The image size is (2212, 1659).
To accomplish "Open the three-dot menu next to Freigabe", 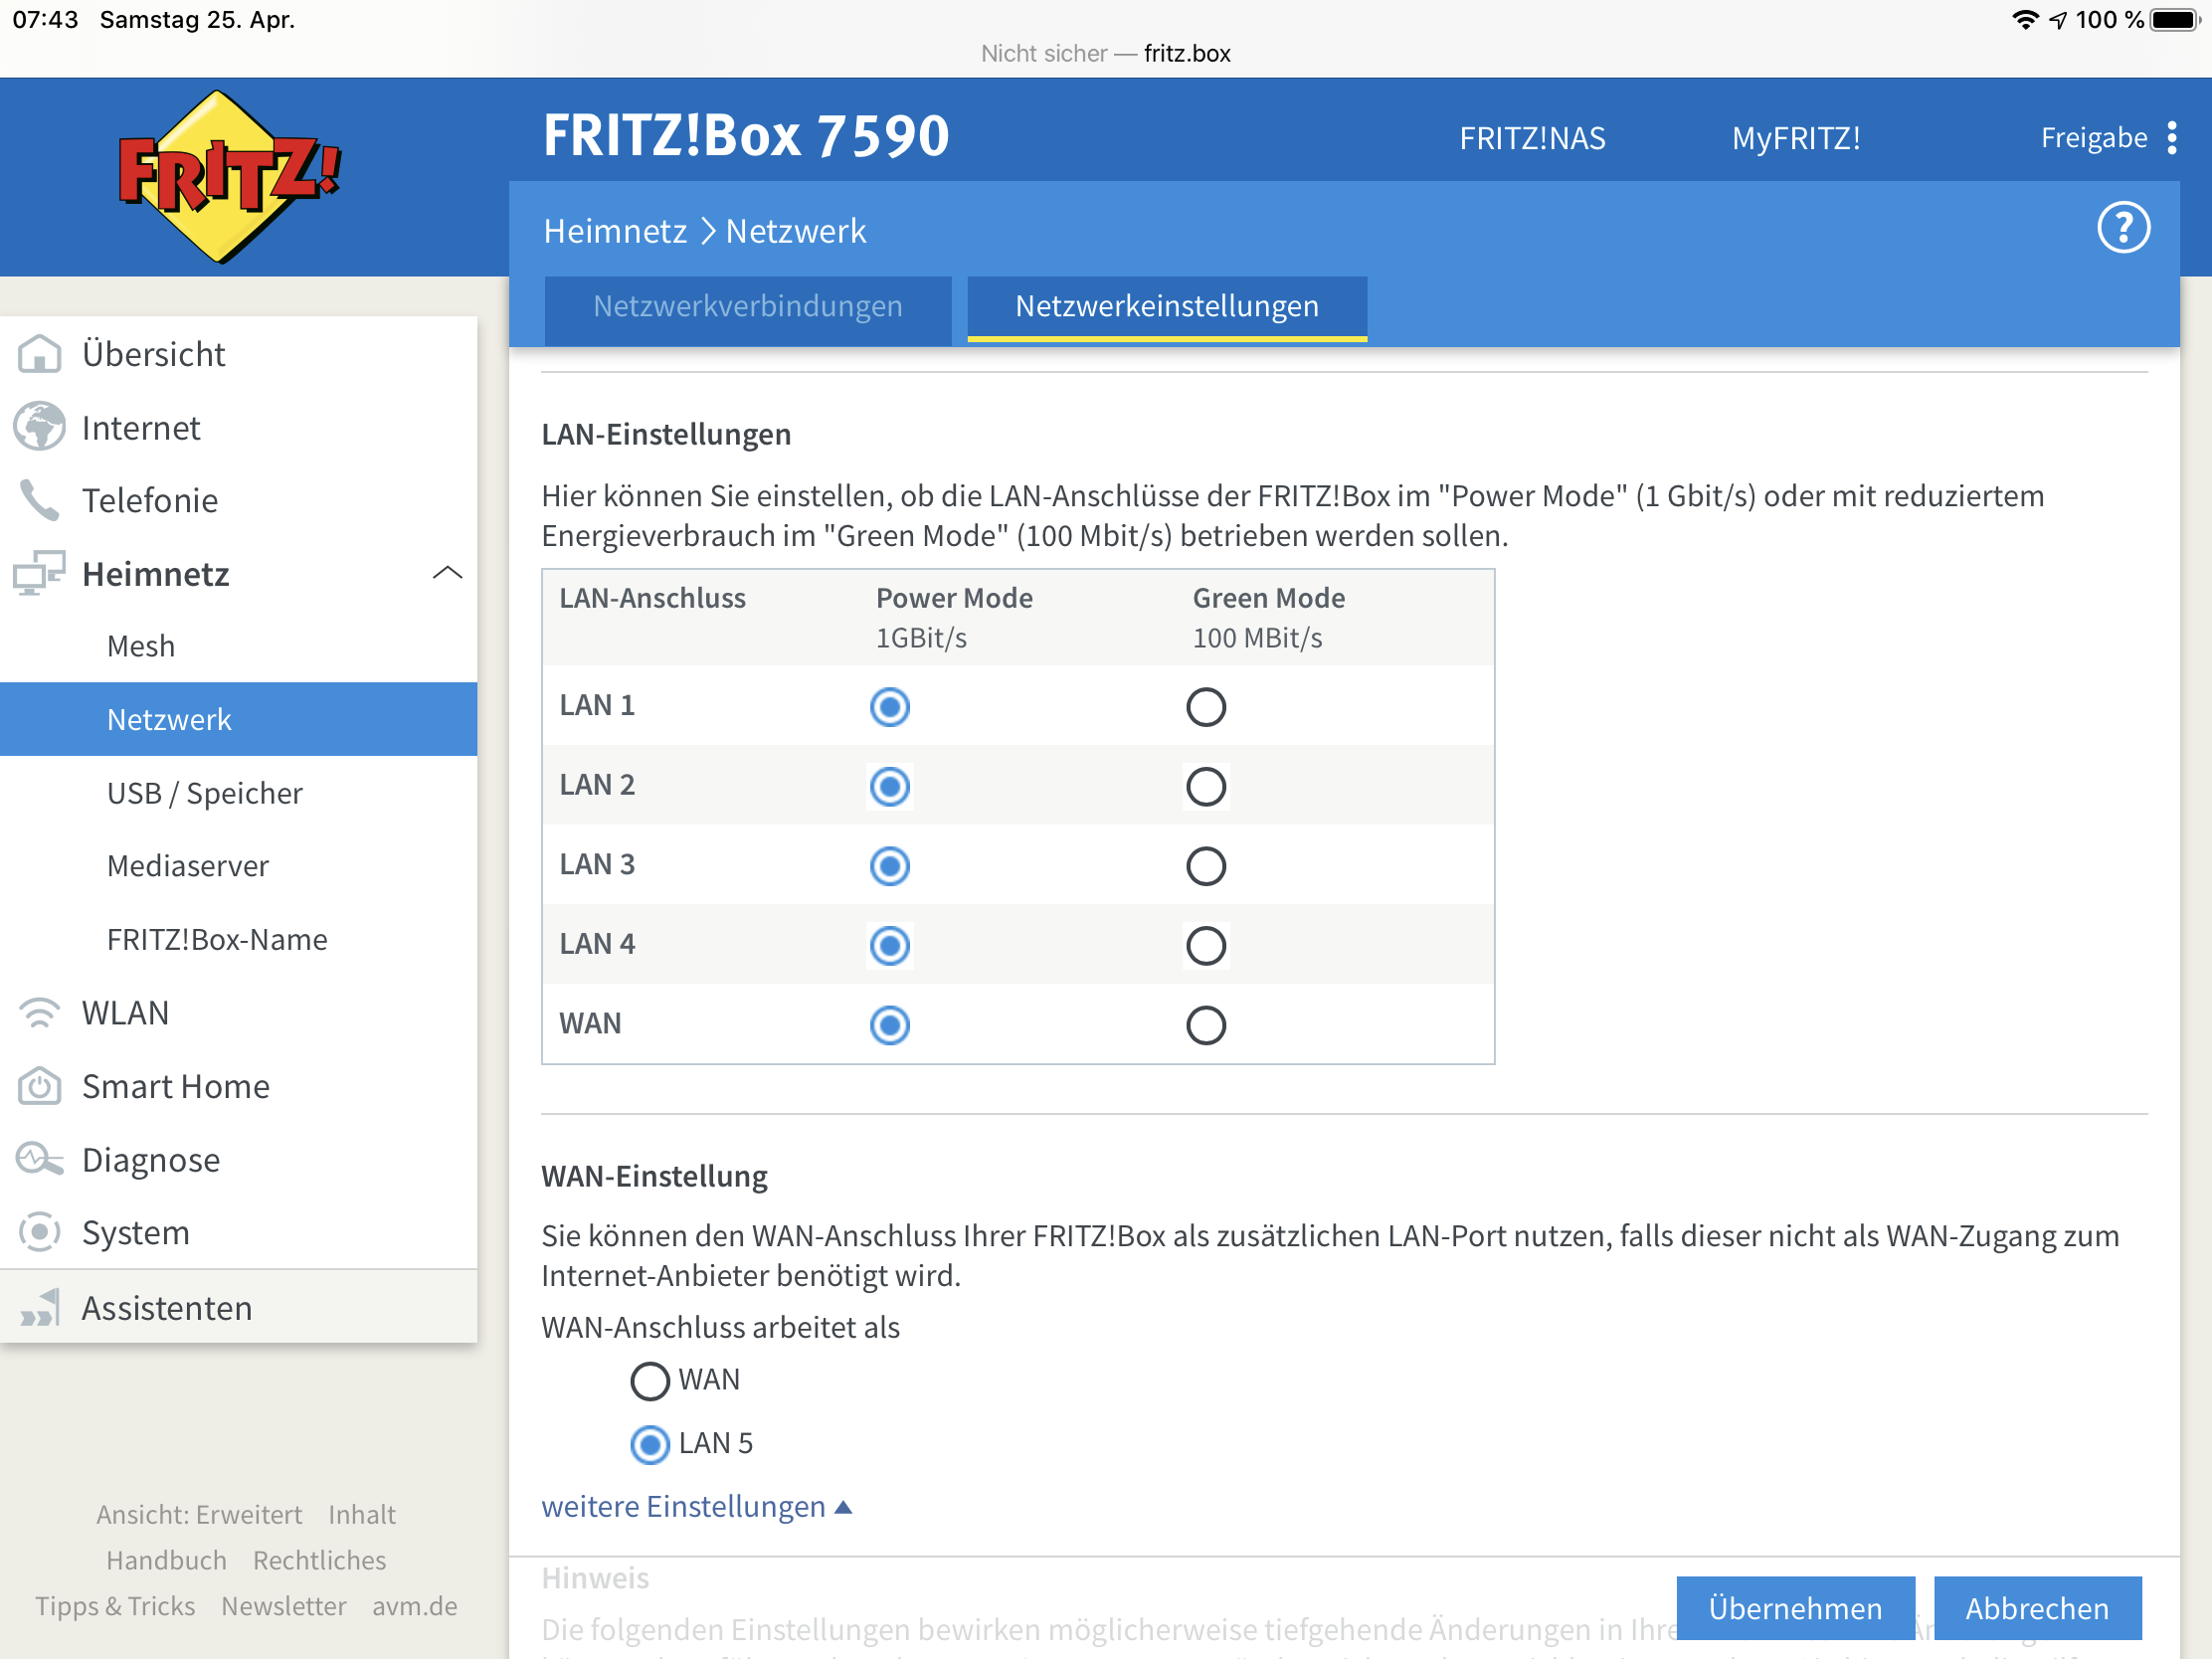I will pos(2171,137).
